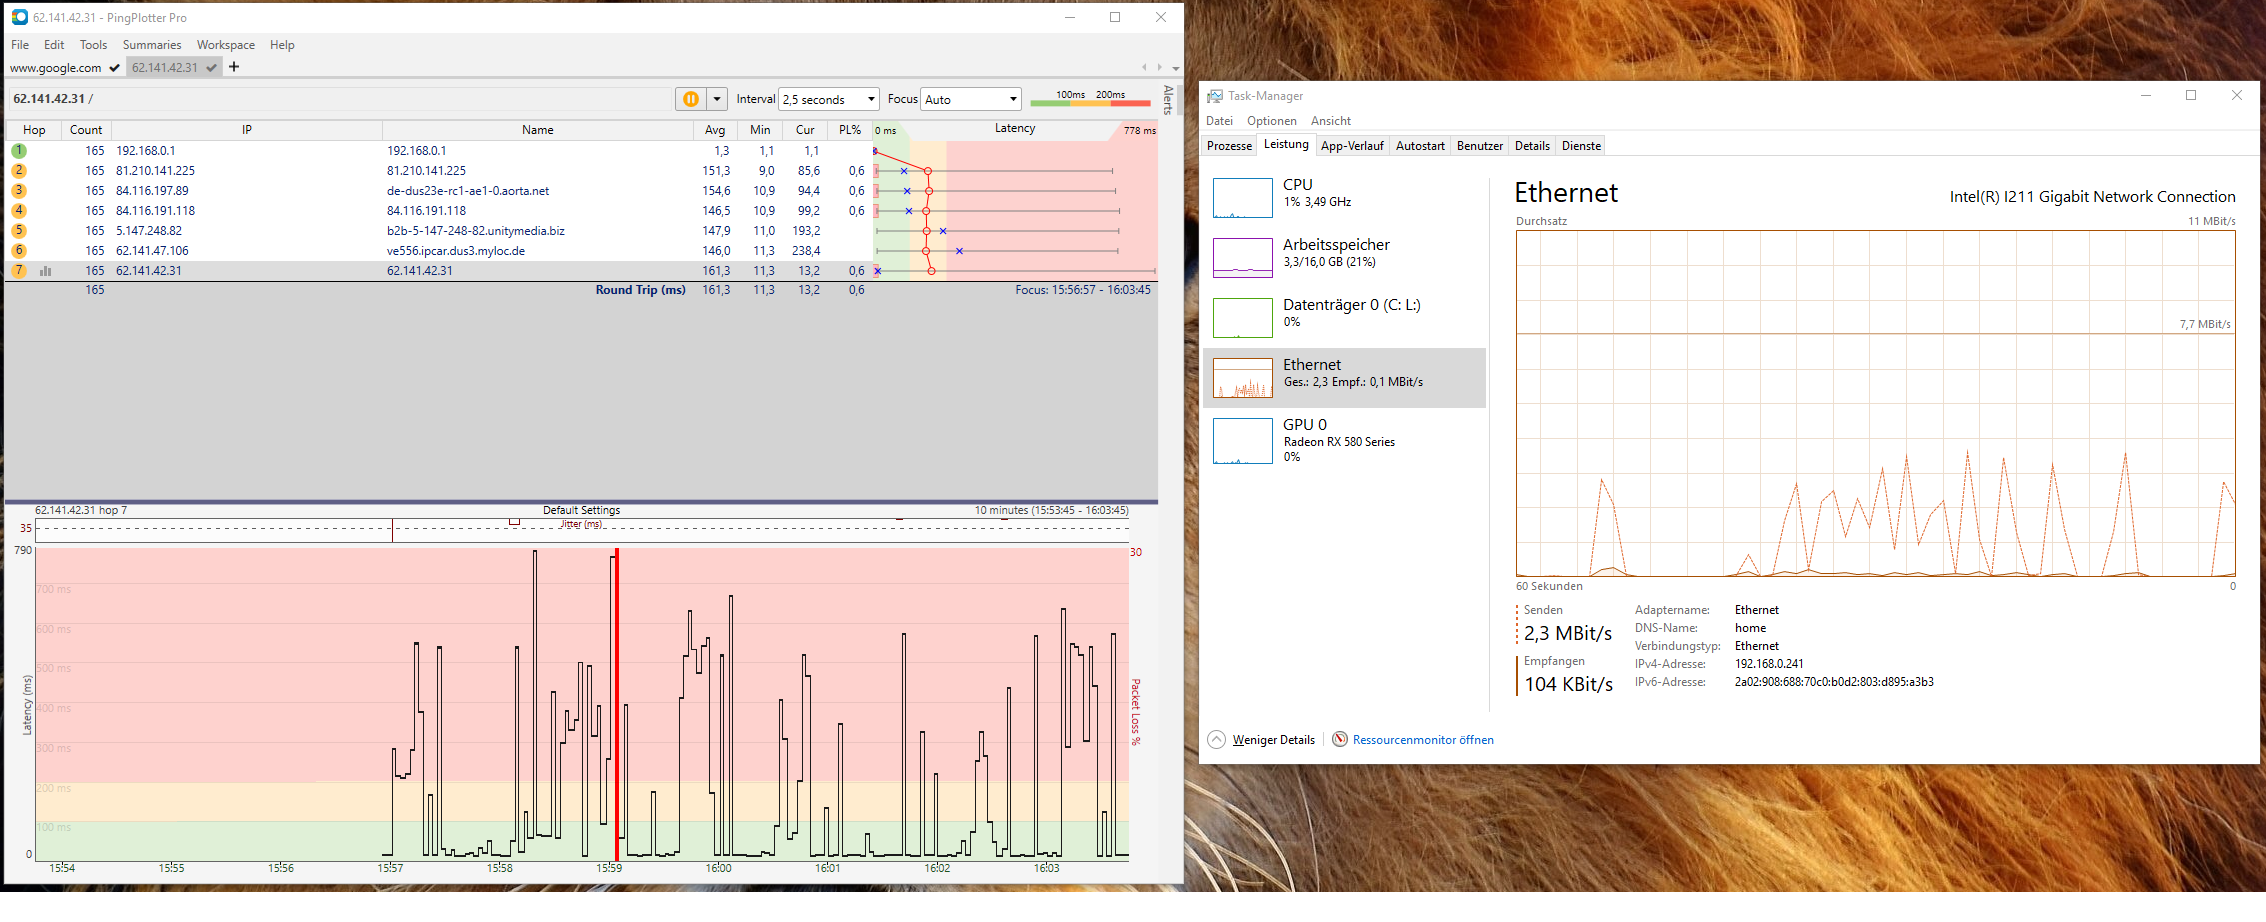
Task: Switch to the Benutzer tab
Action: click(1480, 146)
